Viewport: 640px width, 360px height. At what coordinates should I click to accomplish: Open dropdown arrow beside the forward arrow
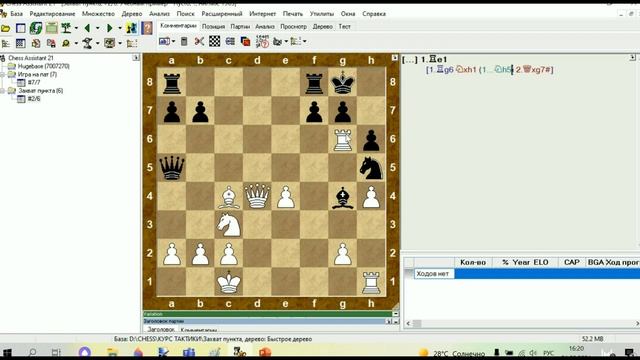click(120, 29)
